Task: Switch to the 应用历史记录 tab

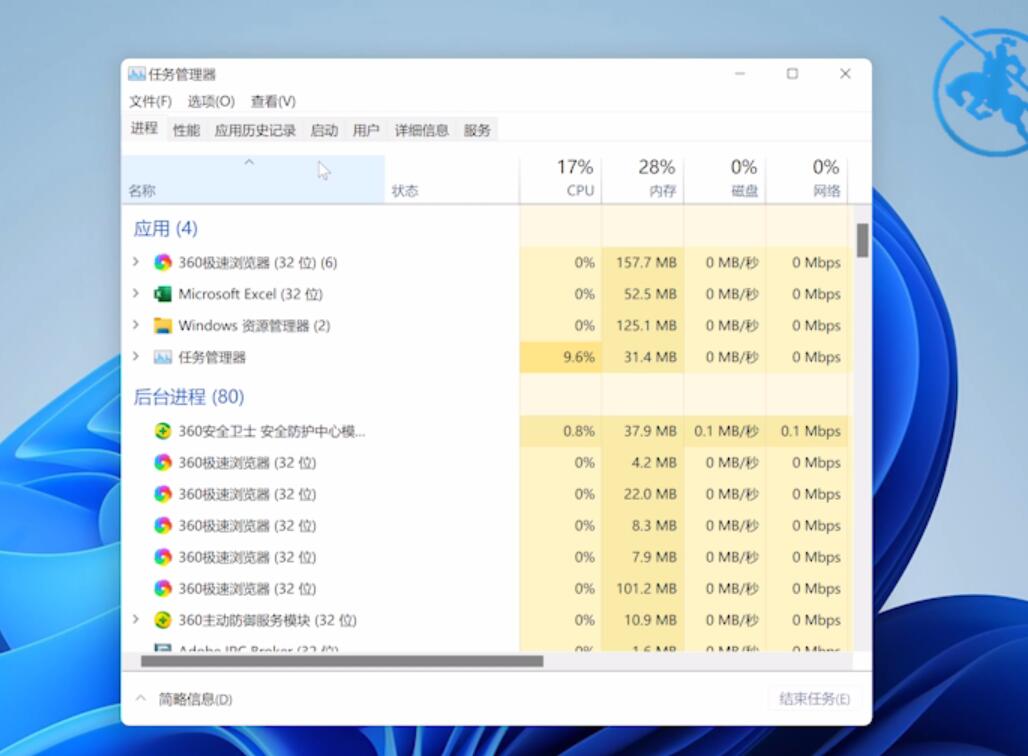Action: coord(255,130)
